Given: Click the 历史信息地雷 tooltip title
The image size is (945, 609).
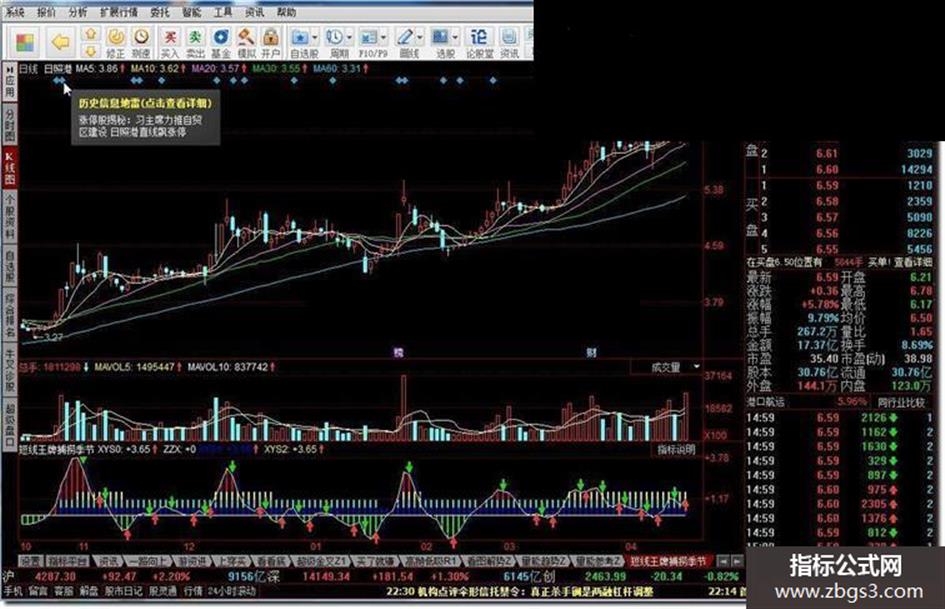Looking at the screenshot, I should click(x=145, y=103).
